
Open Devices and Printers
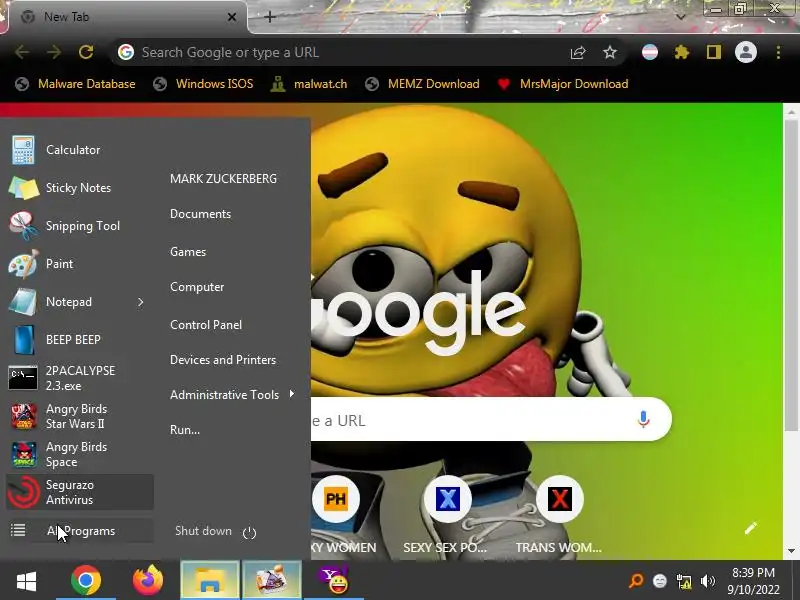pos(223,360)
